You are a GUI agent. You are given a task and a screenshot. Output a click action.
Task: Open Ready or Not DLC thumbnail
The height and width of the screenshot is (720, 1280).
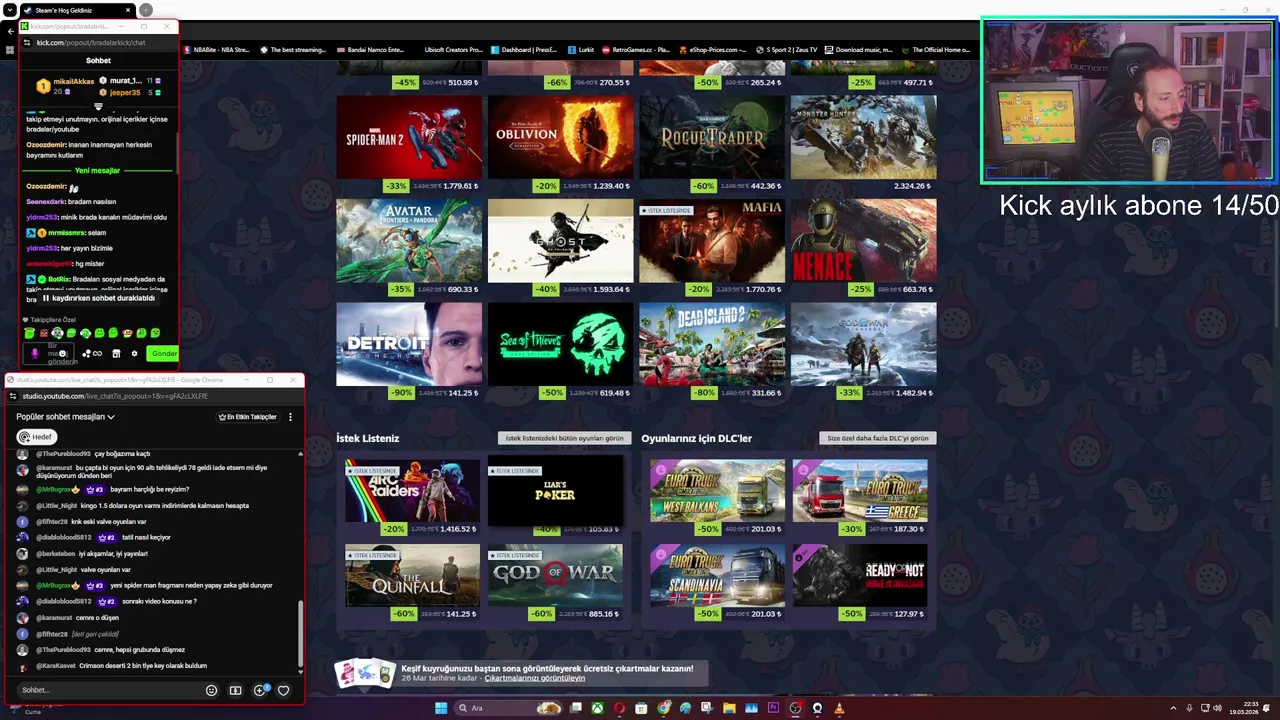tap(860, 575)
